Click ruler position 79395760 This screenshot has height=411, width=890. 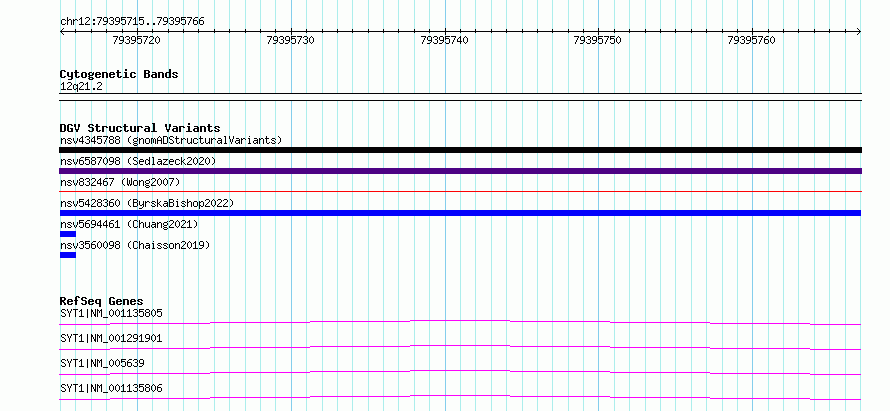point(752,40)
